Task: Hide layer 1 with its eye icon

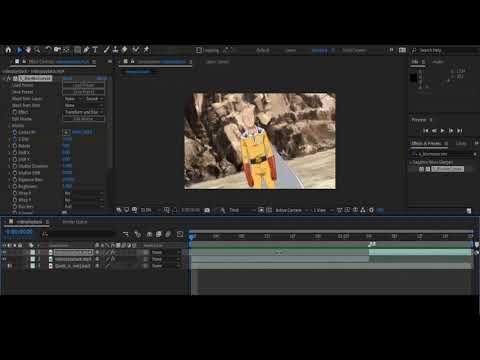Action: (5, 252)
